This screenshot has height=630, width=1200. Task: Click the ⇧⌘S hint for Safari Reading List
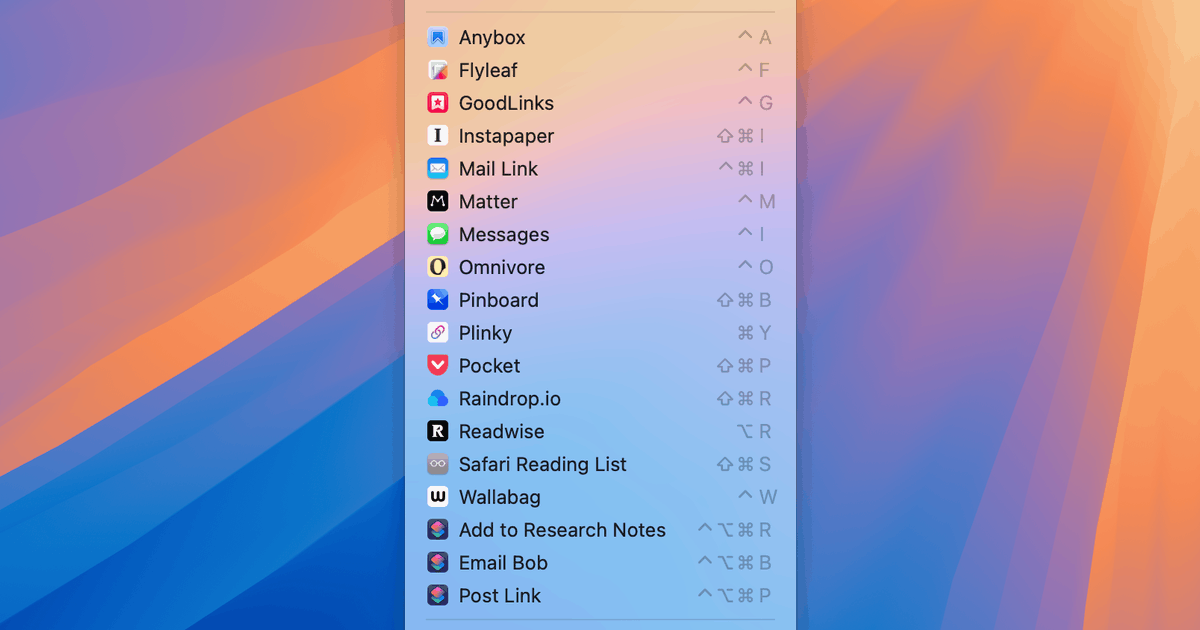[x=744, y=464]
